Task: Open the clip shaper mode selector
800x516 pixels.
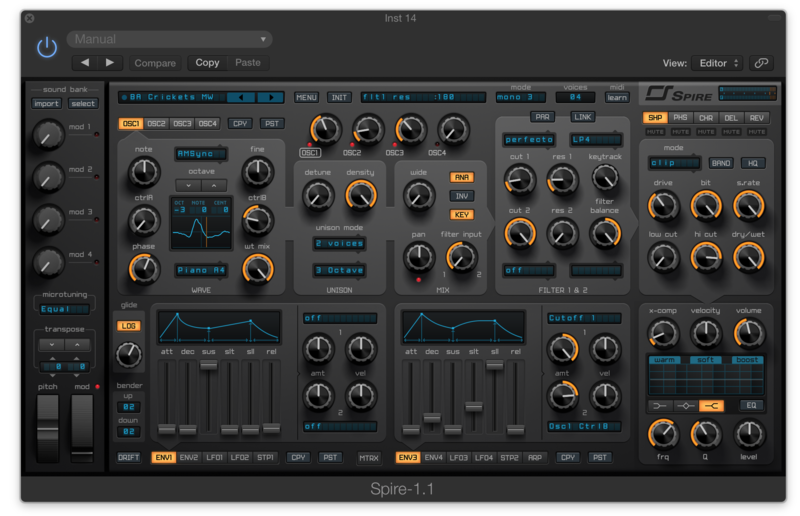Action: 674,163
